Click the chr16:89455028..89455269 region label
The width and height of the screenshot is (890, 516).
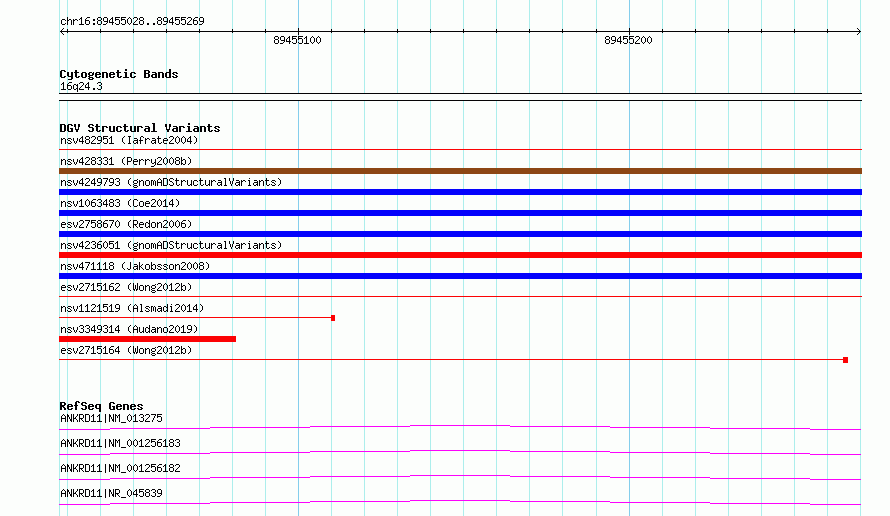(x=132, y=21)
